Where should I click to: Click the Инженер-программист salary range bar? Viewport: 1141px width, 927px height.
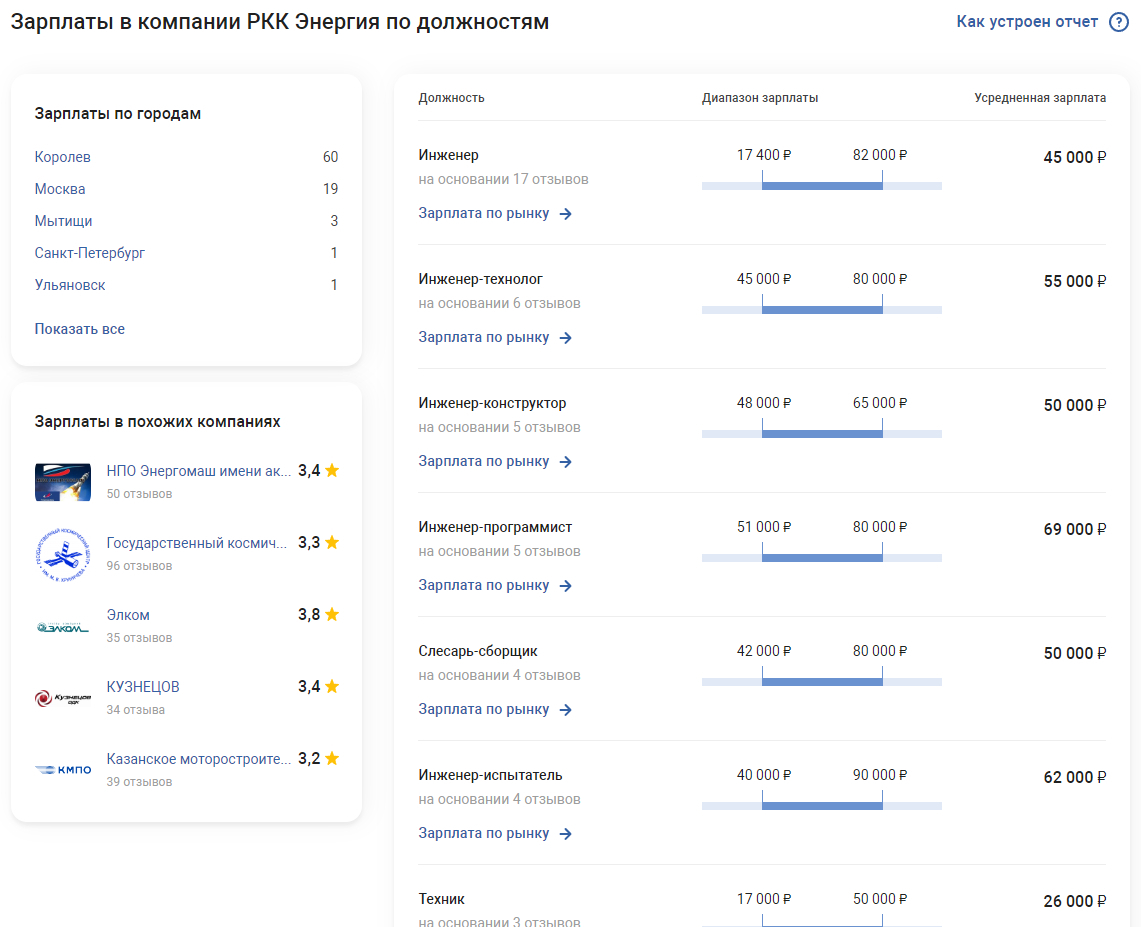coord(822,557)
